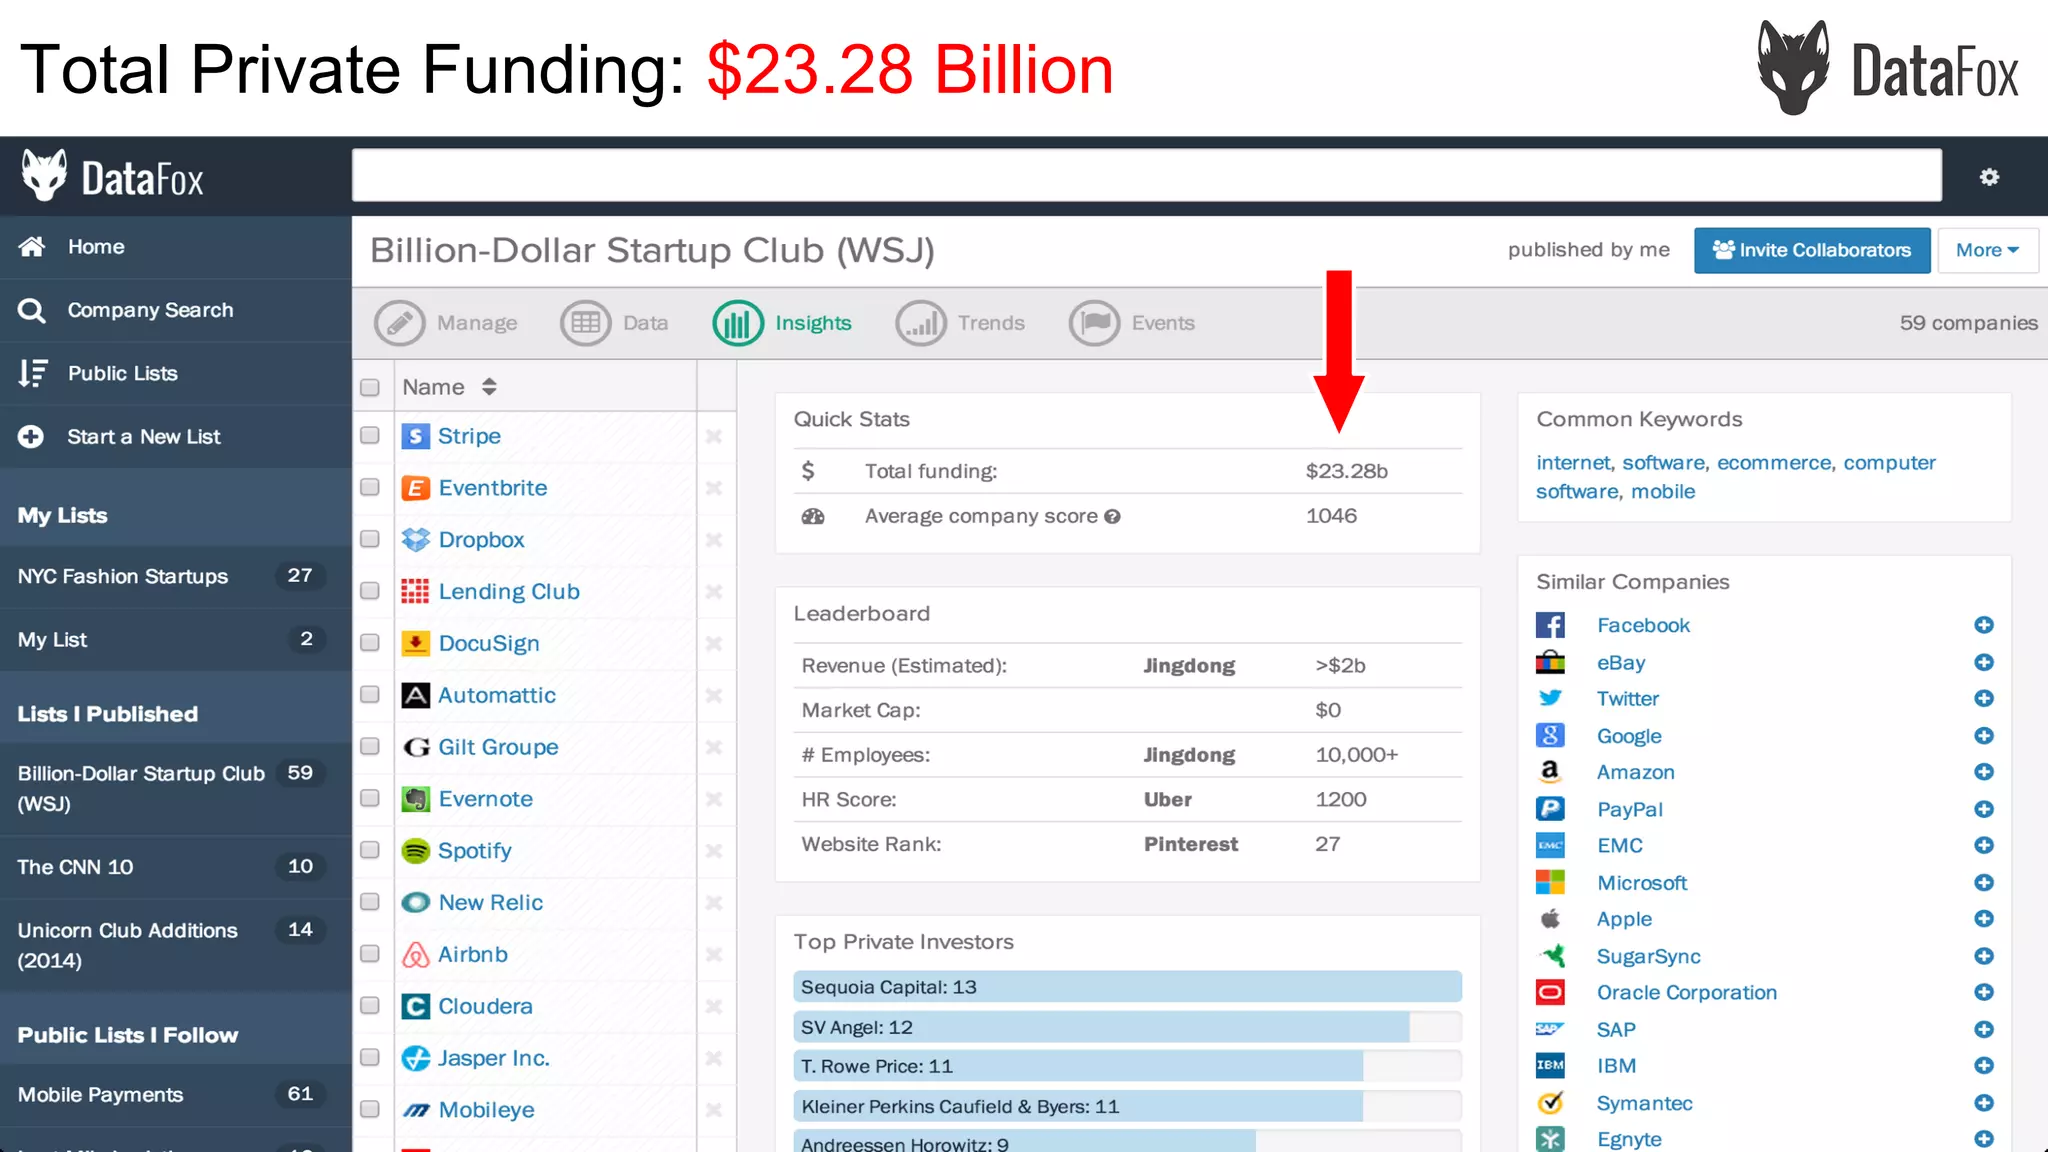Switch to the Insights tab
This screenshot has width=2048, height=1152.
click(783, 323)
